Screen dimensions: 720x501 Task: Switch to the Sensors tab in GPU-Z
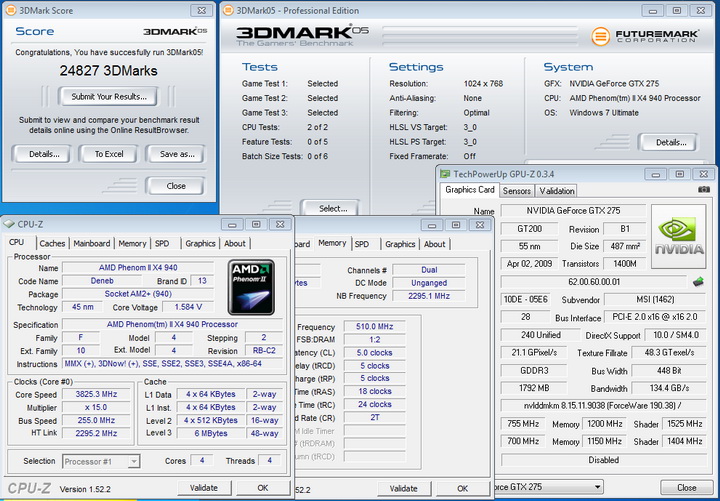(x=517, y=191)
